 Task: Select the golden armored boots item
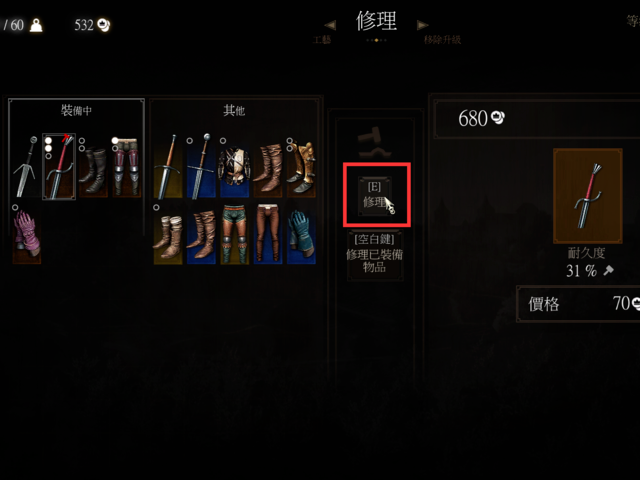tap(301, 167)
